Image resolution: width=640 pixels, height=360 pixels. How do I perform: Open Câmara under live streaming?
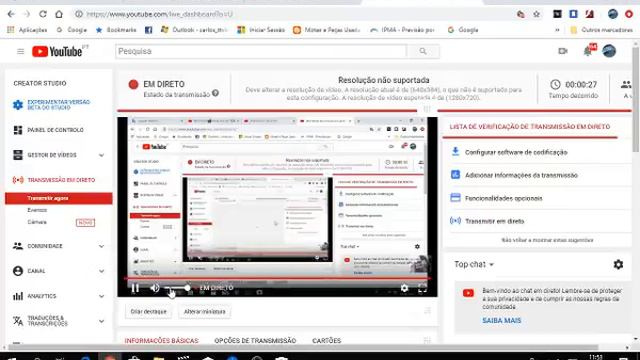tap(37, 222)
